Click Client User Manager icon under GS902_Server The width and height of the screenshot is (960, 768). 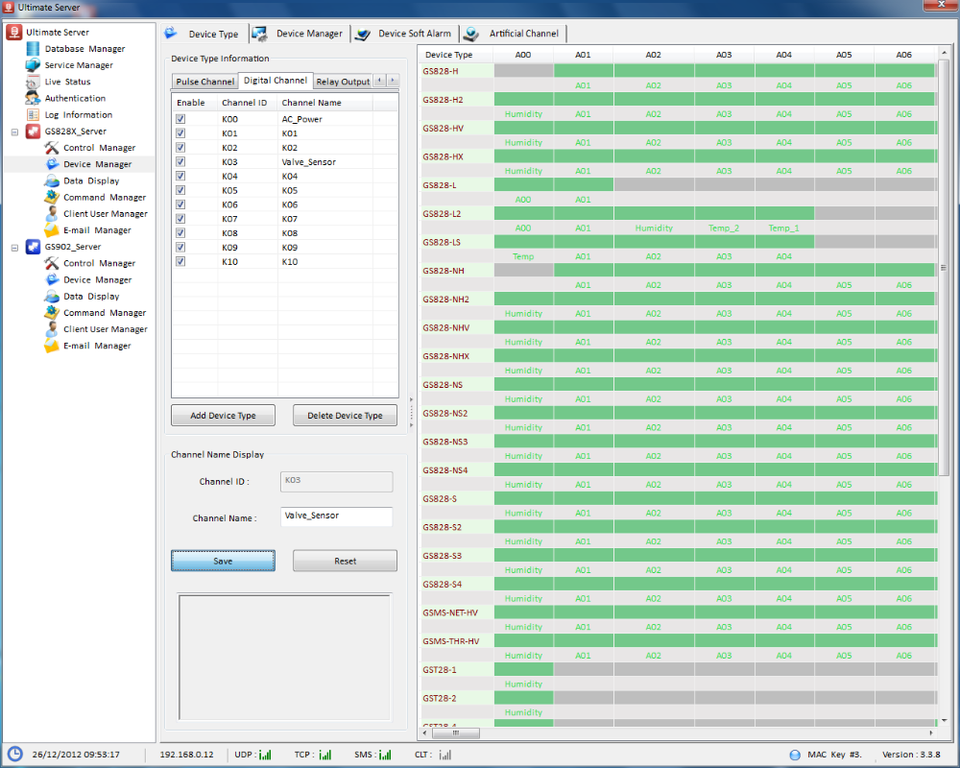point(52,329)
